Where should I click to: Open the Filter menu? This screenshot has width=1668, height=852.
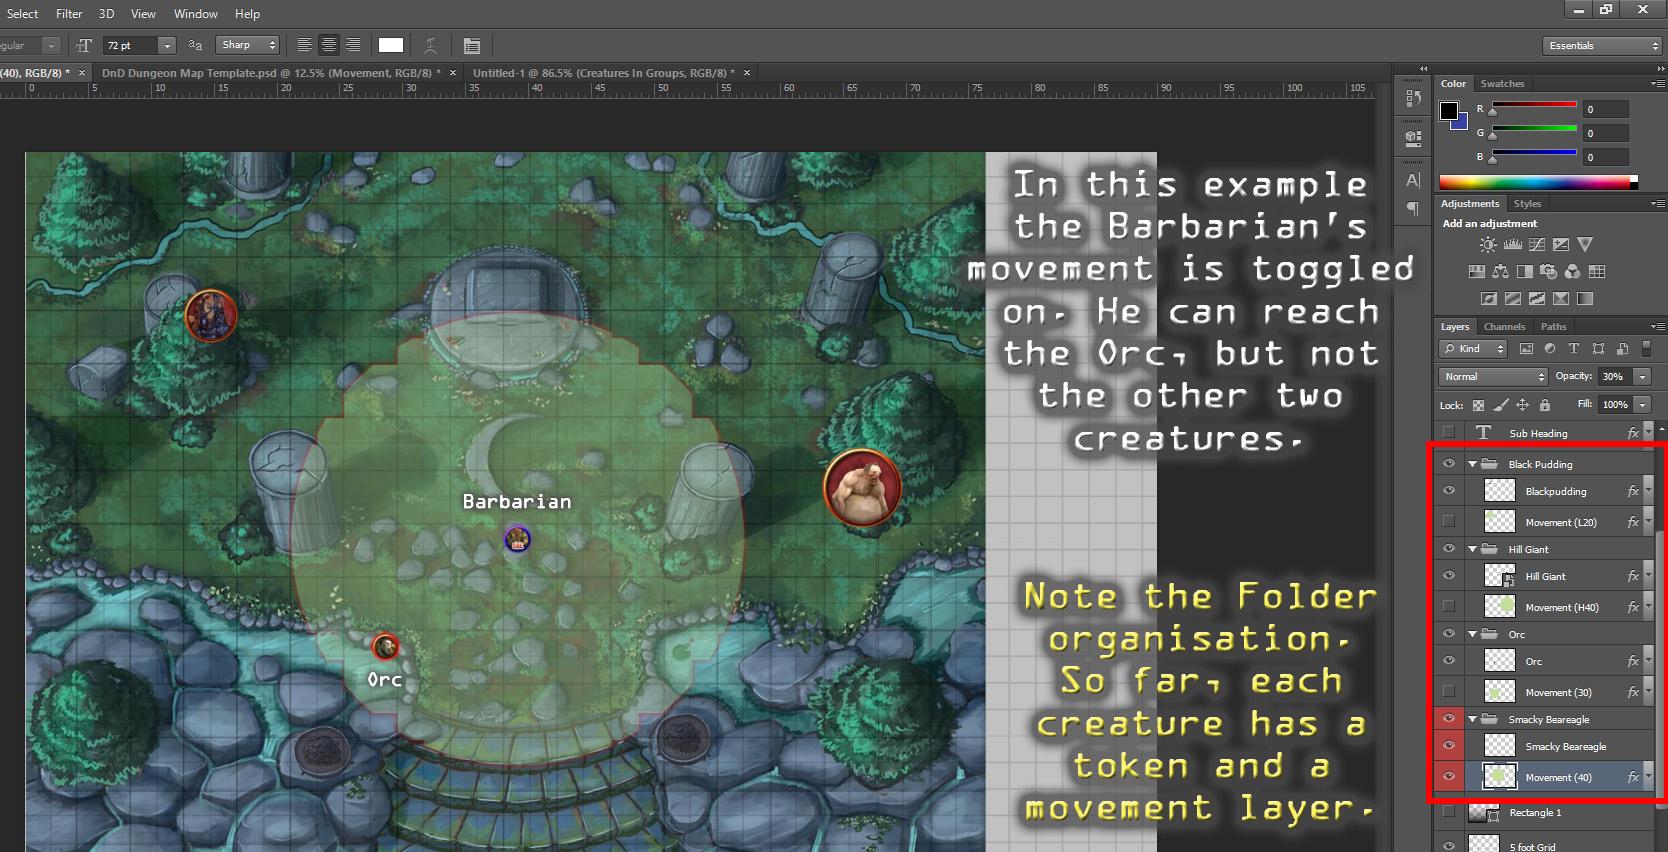69,14
